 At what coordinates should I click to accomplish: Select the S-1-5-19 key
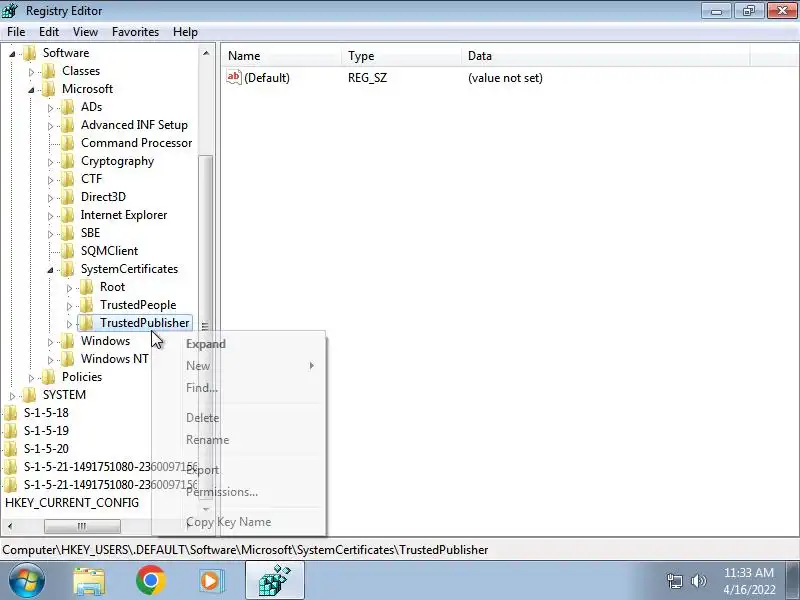pos(46,431)
